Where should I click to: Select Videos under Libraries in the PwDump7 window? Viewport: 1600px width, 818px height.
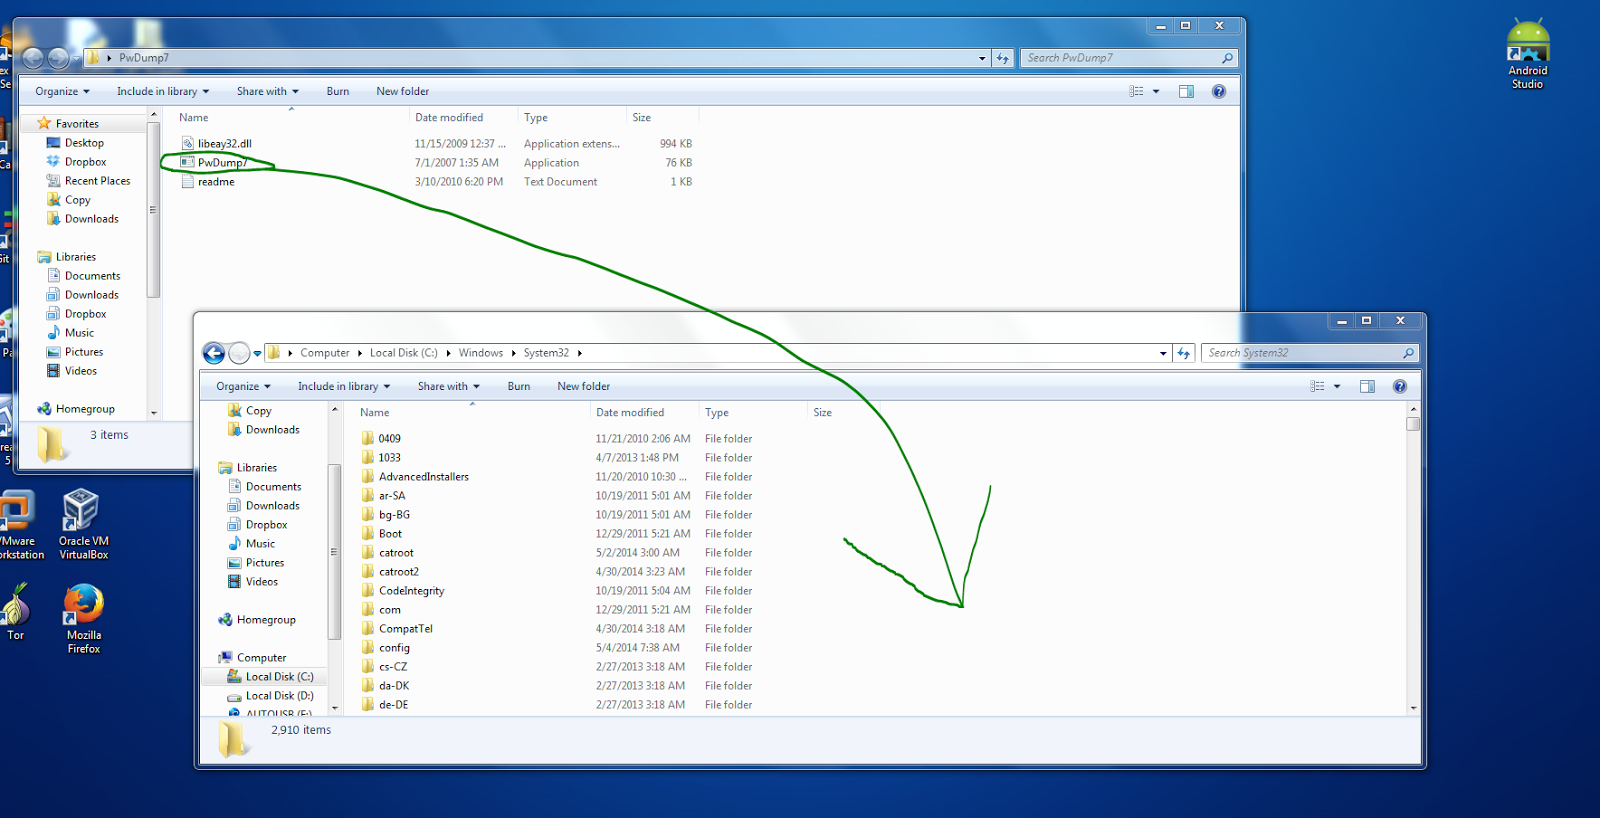point(72,371)
